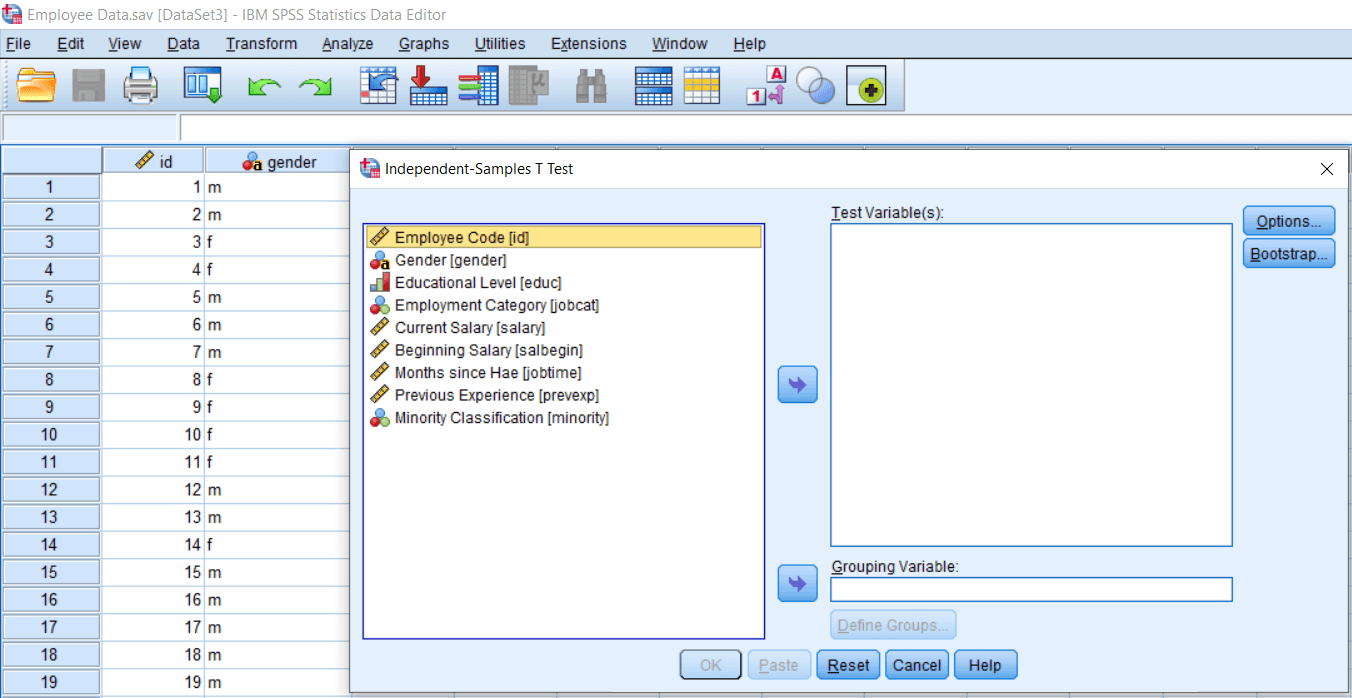Image resolution: width=1352 pixels, height=698 pixels.
Task: Select row number 5 header
Action: (x=50, y=297)
